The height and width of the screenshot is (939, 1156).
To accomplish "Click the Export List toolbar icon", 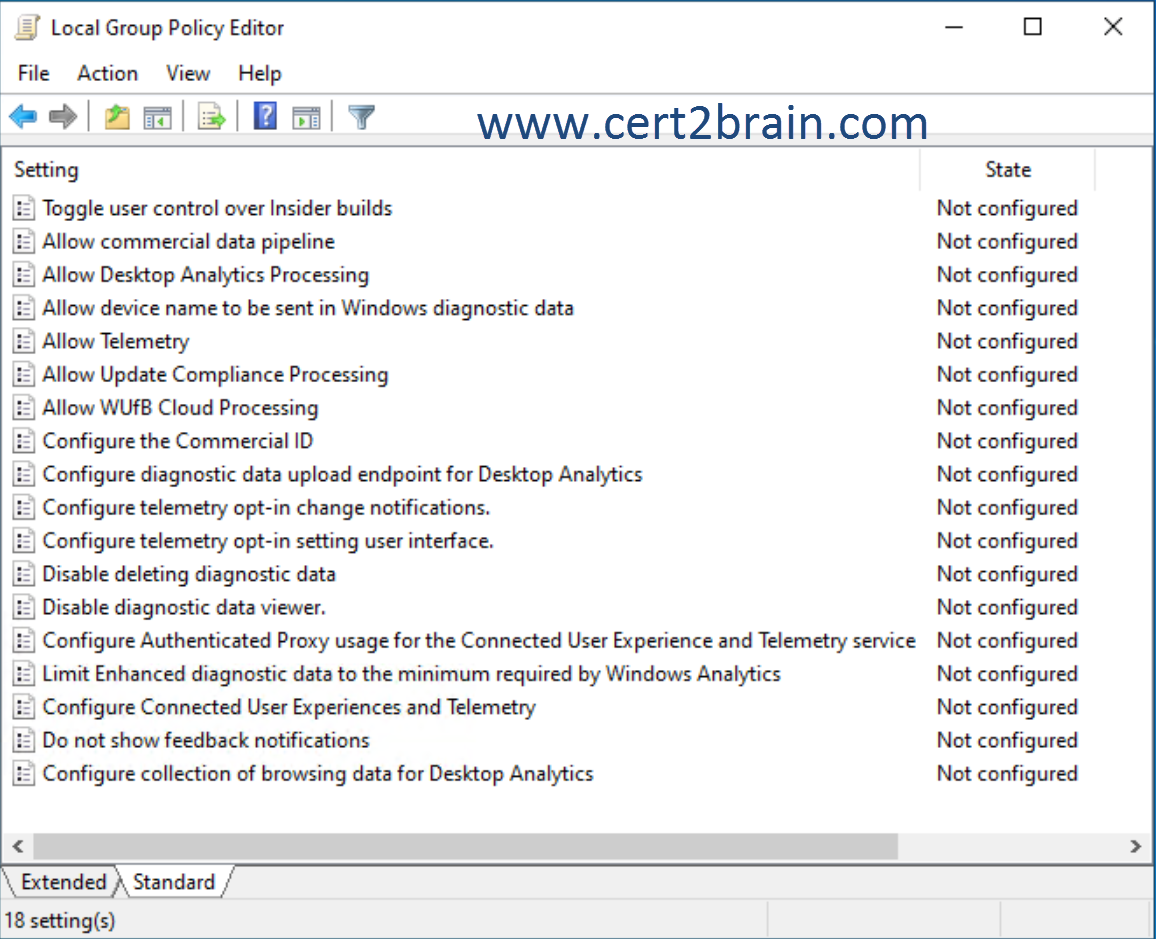I will click(x=212, y=116).
